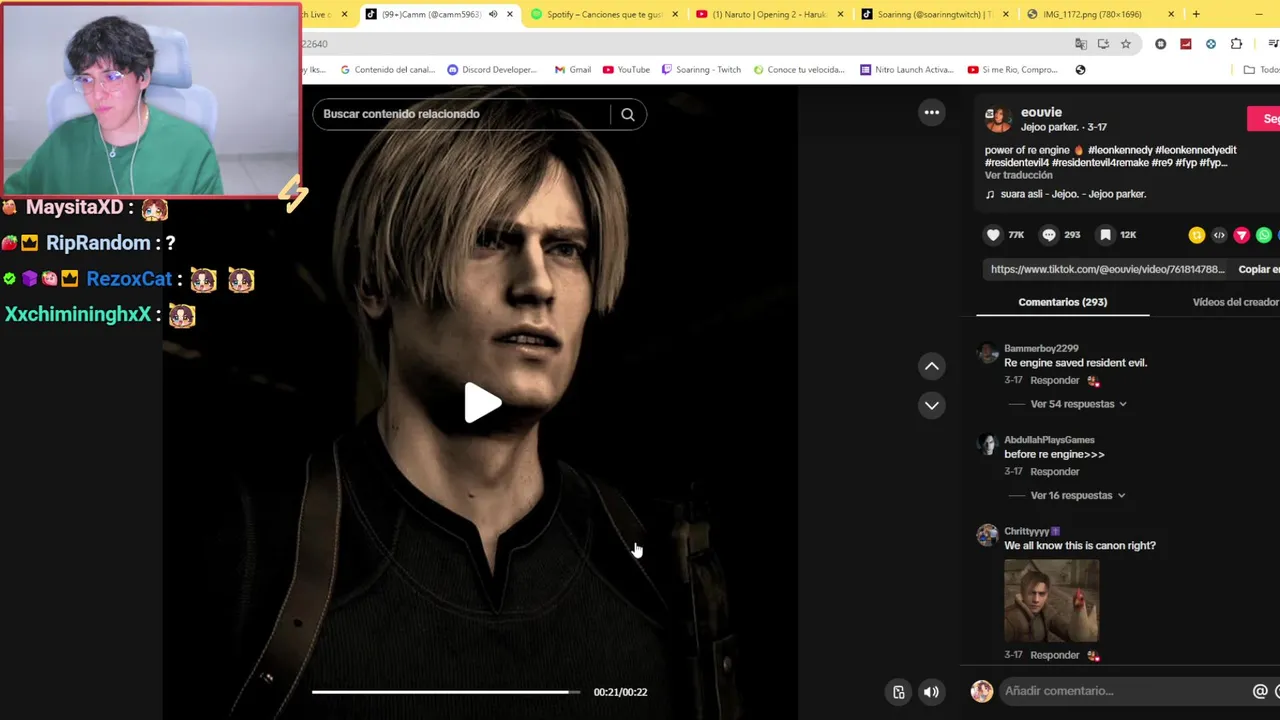The height and width of the screenshot is (720, 1280).
Task: Open the globe icon bookmark
Action: 1080,70
